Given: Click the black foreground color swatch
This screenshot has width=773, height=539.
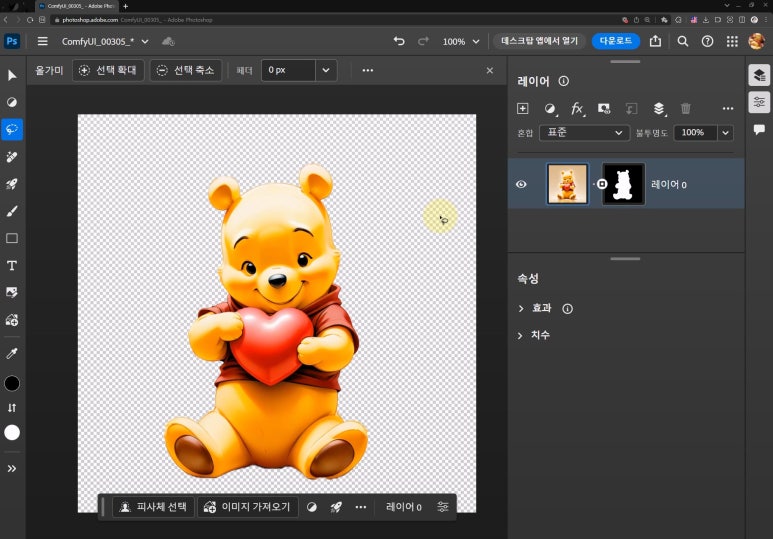Looking at the screenshot, I should (x=12, y=384).
